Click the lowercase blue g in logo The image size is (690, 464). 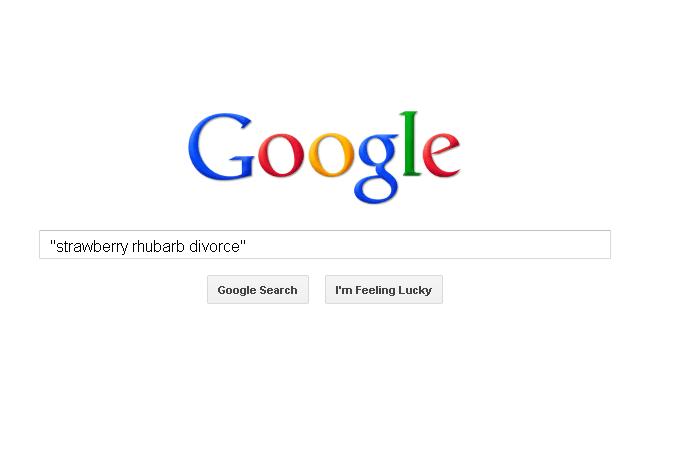(x=378, y=168)
